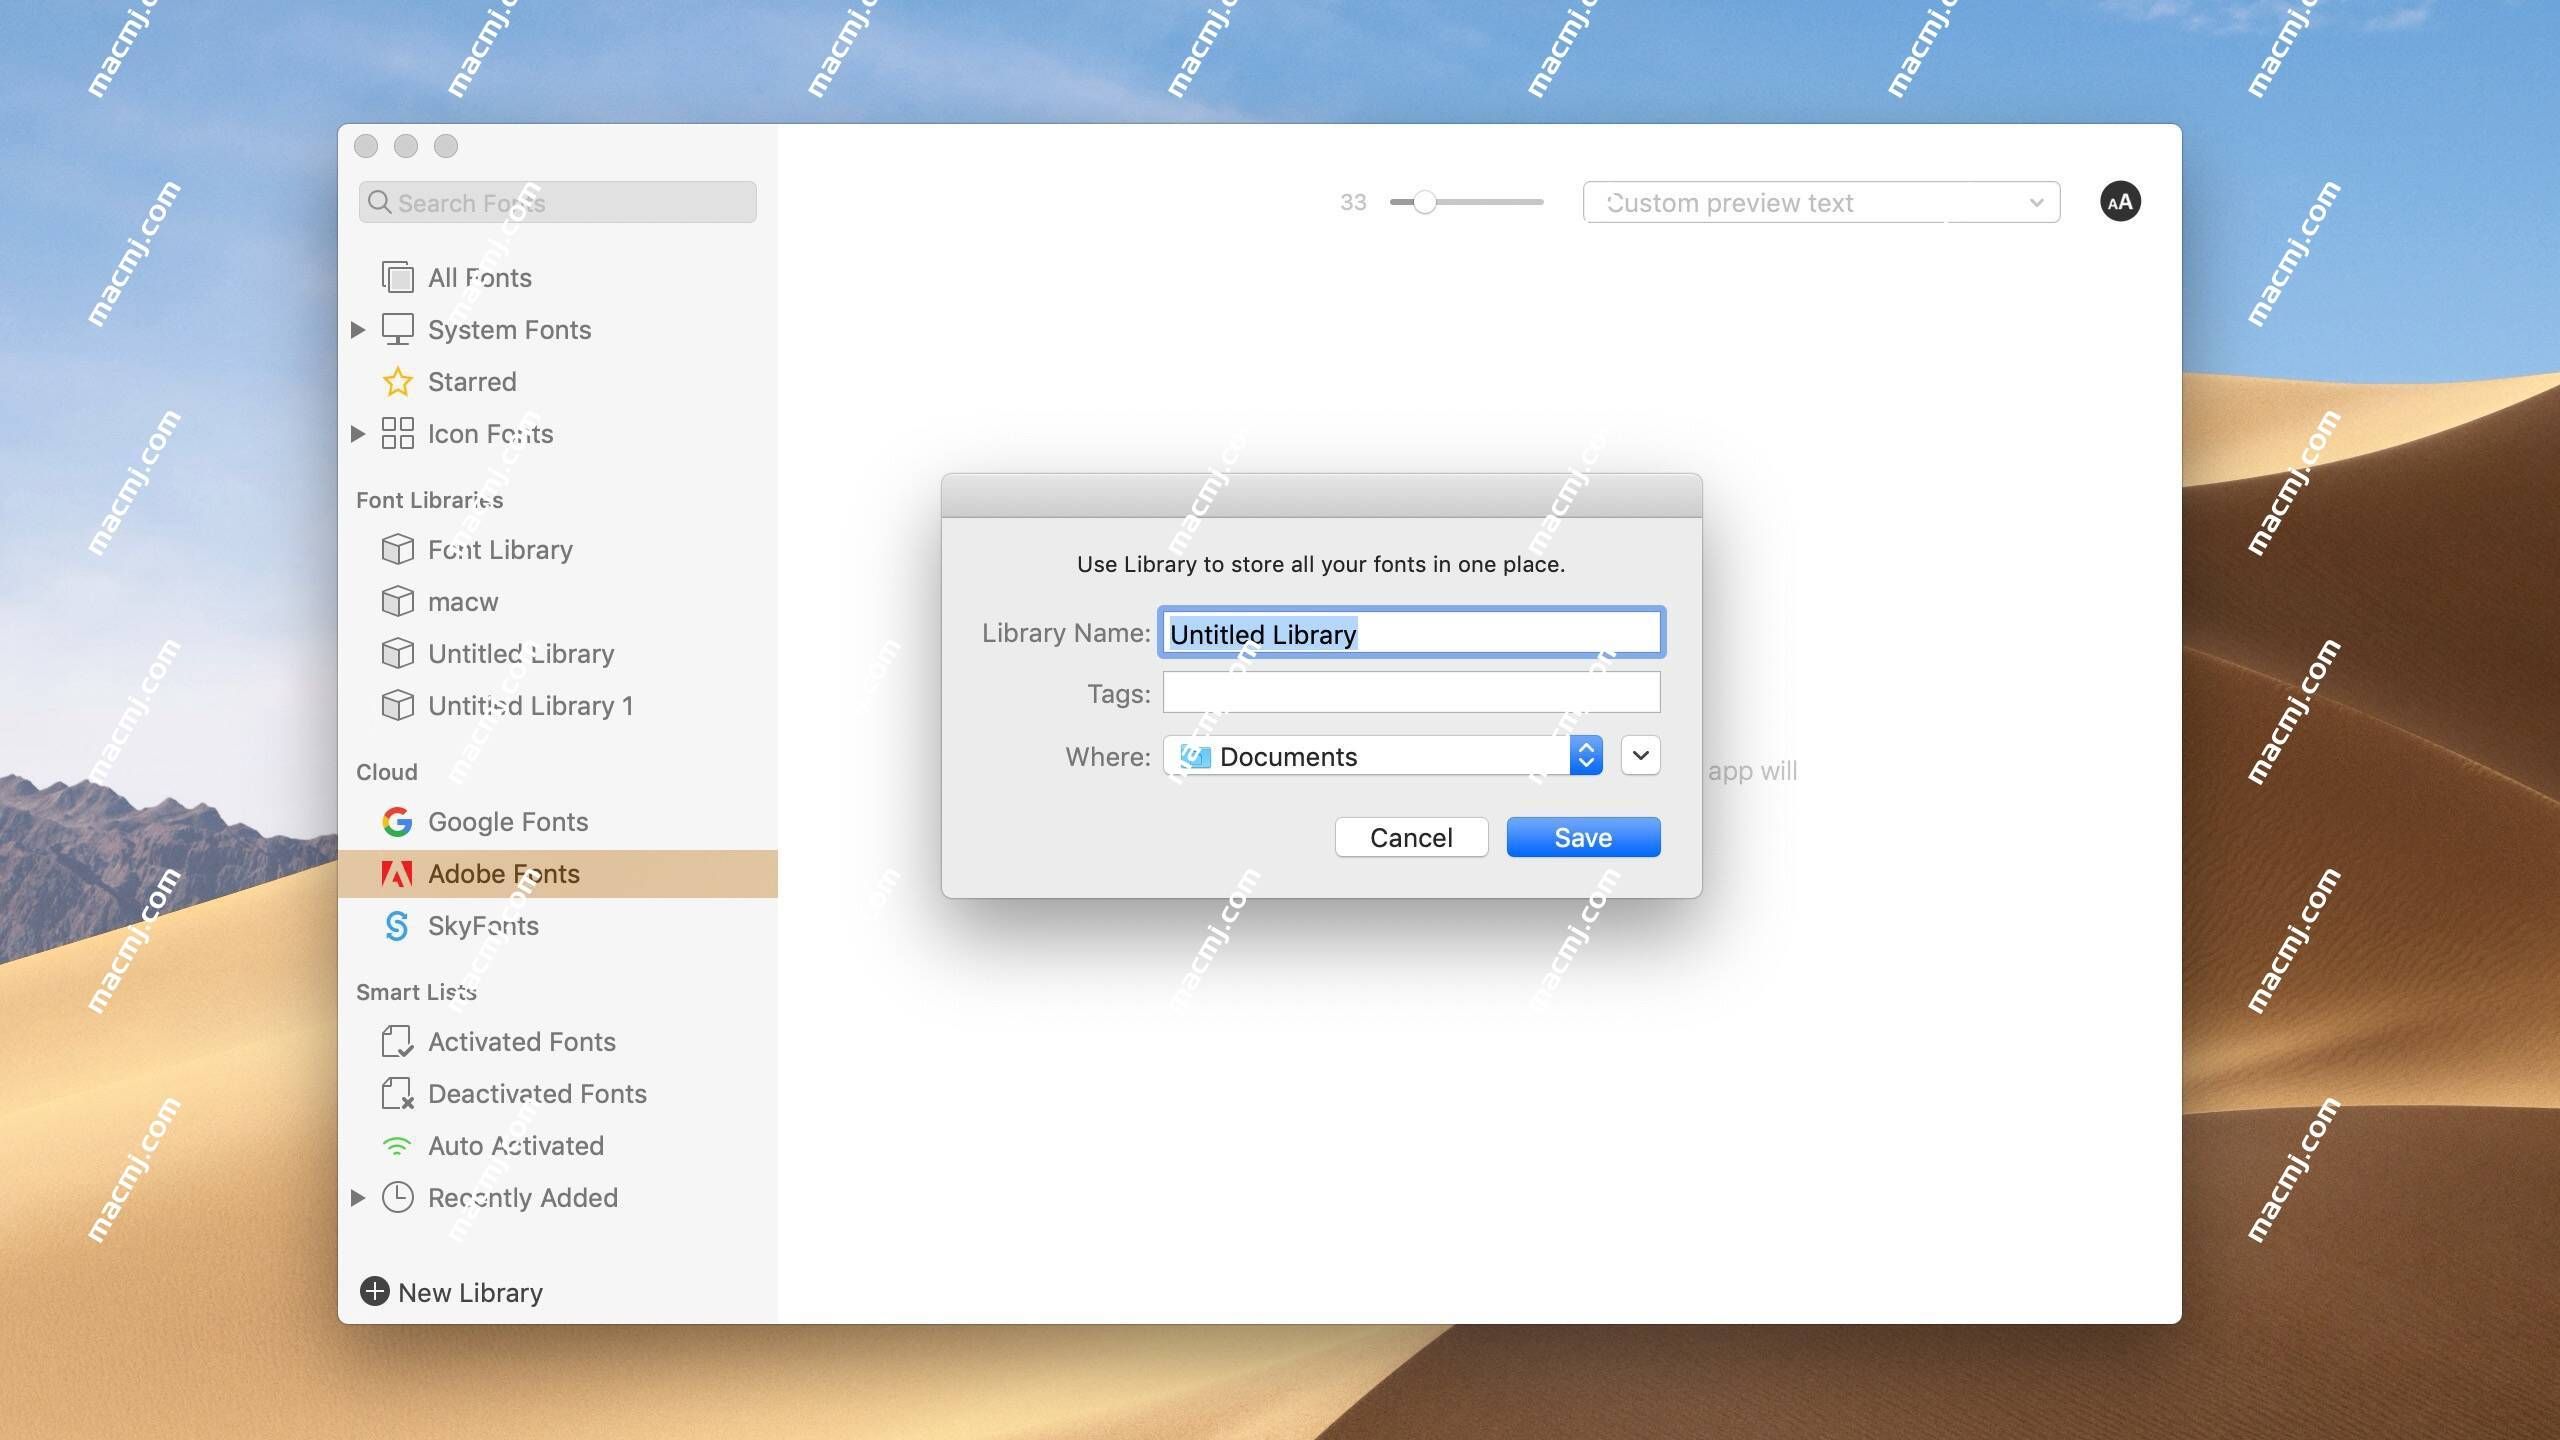
Task: Click the Cancel button in dialog
Action: point(1412,835)
